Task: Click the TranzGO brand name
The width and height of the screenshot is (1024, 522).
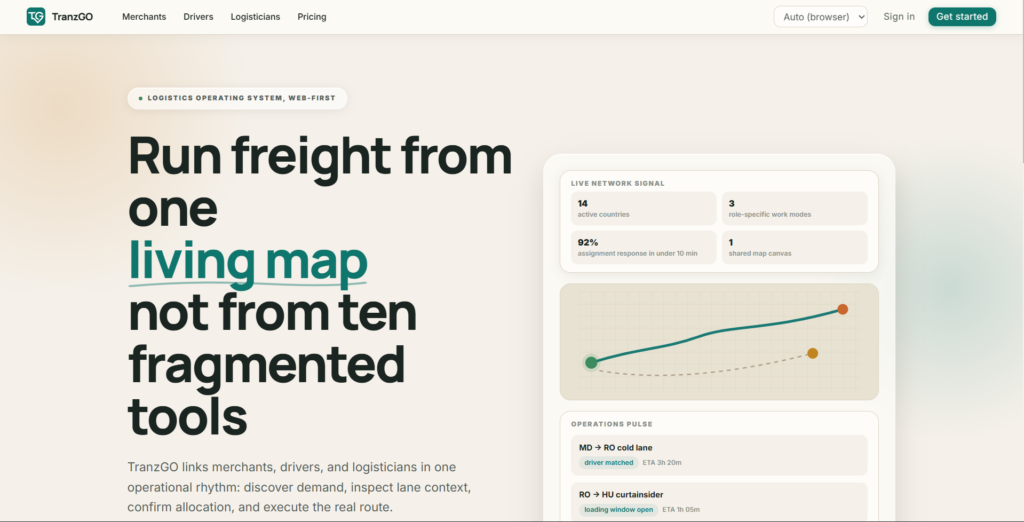Action: [x=72, y=17]
